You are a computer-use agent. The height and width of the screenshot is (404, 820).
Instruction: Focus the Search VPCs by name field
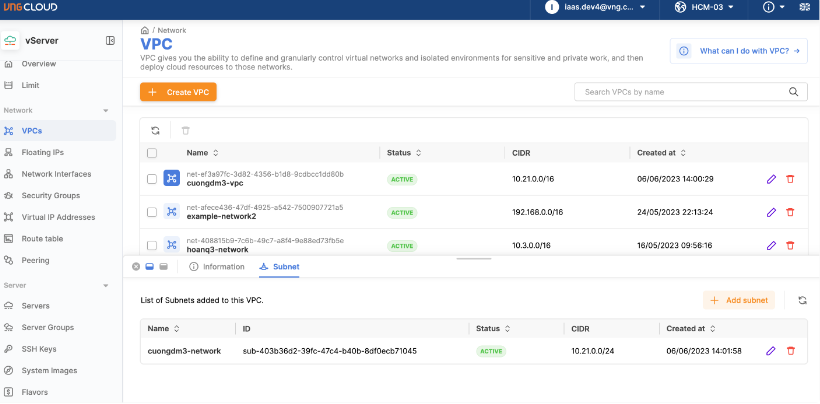[680, 92]
